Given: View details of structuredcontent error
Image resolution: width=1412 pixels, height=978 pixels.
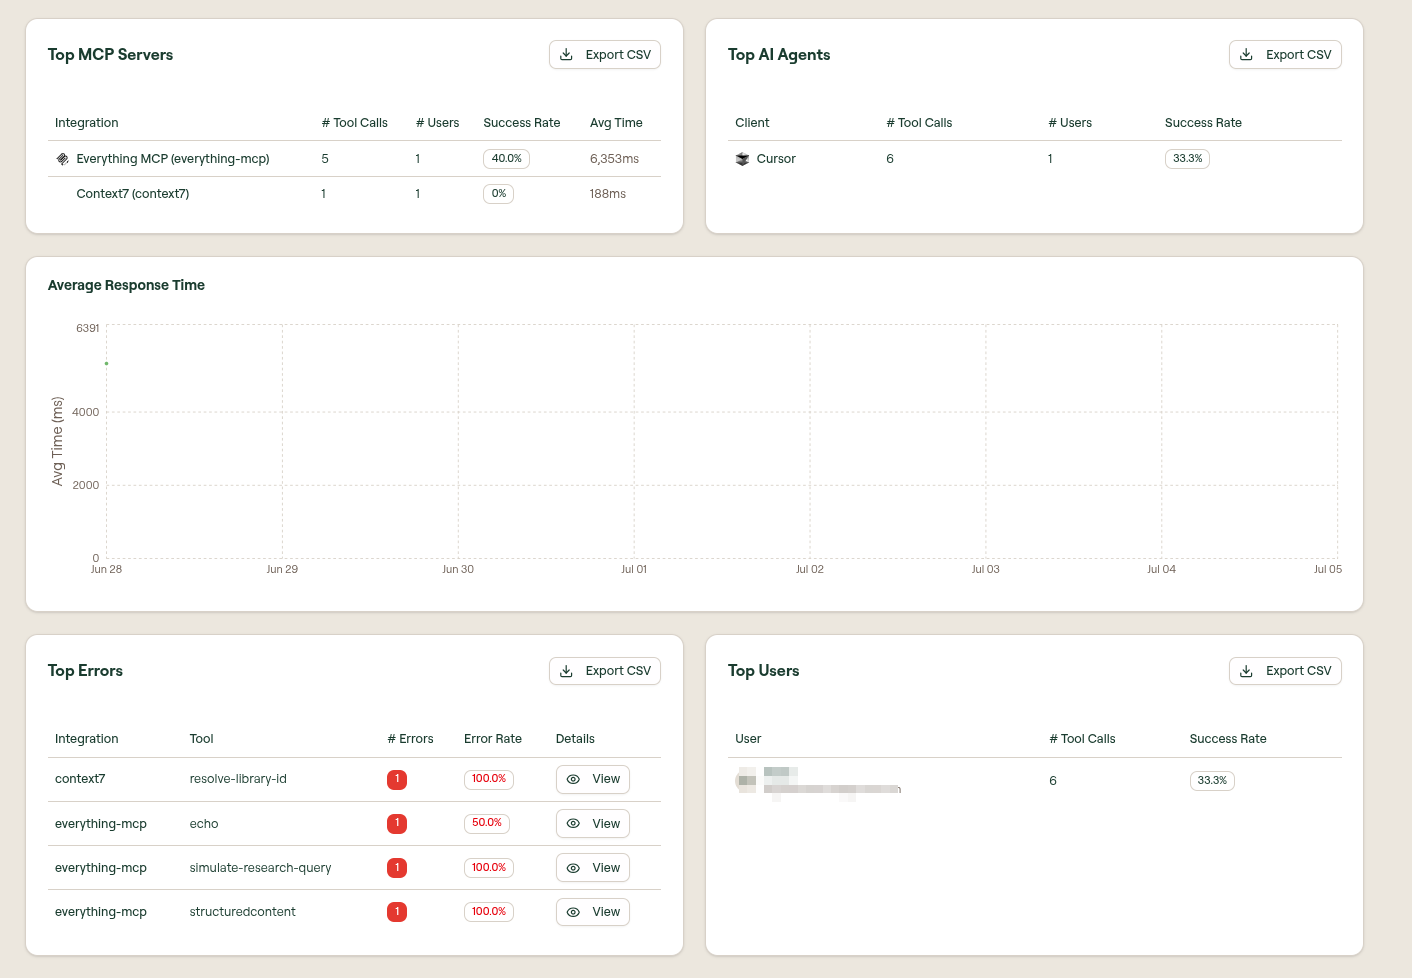Looking at the screenshot, I should pos(593,912).
